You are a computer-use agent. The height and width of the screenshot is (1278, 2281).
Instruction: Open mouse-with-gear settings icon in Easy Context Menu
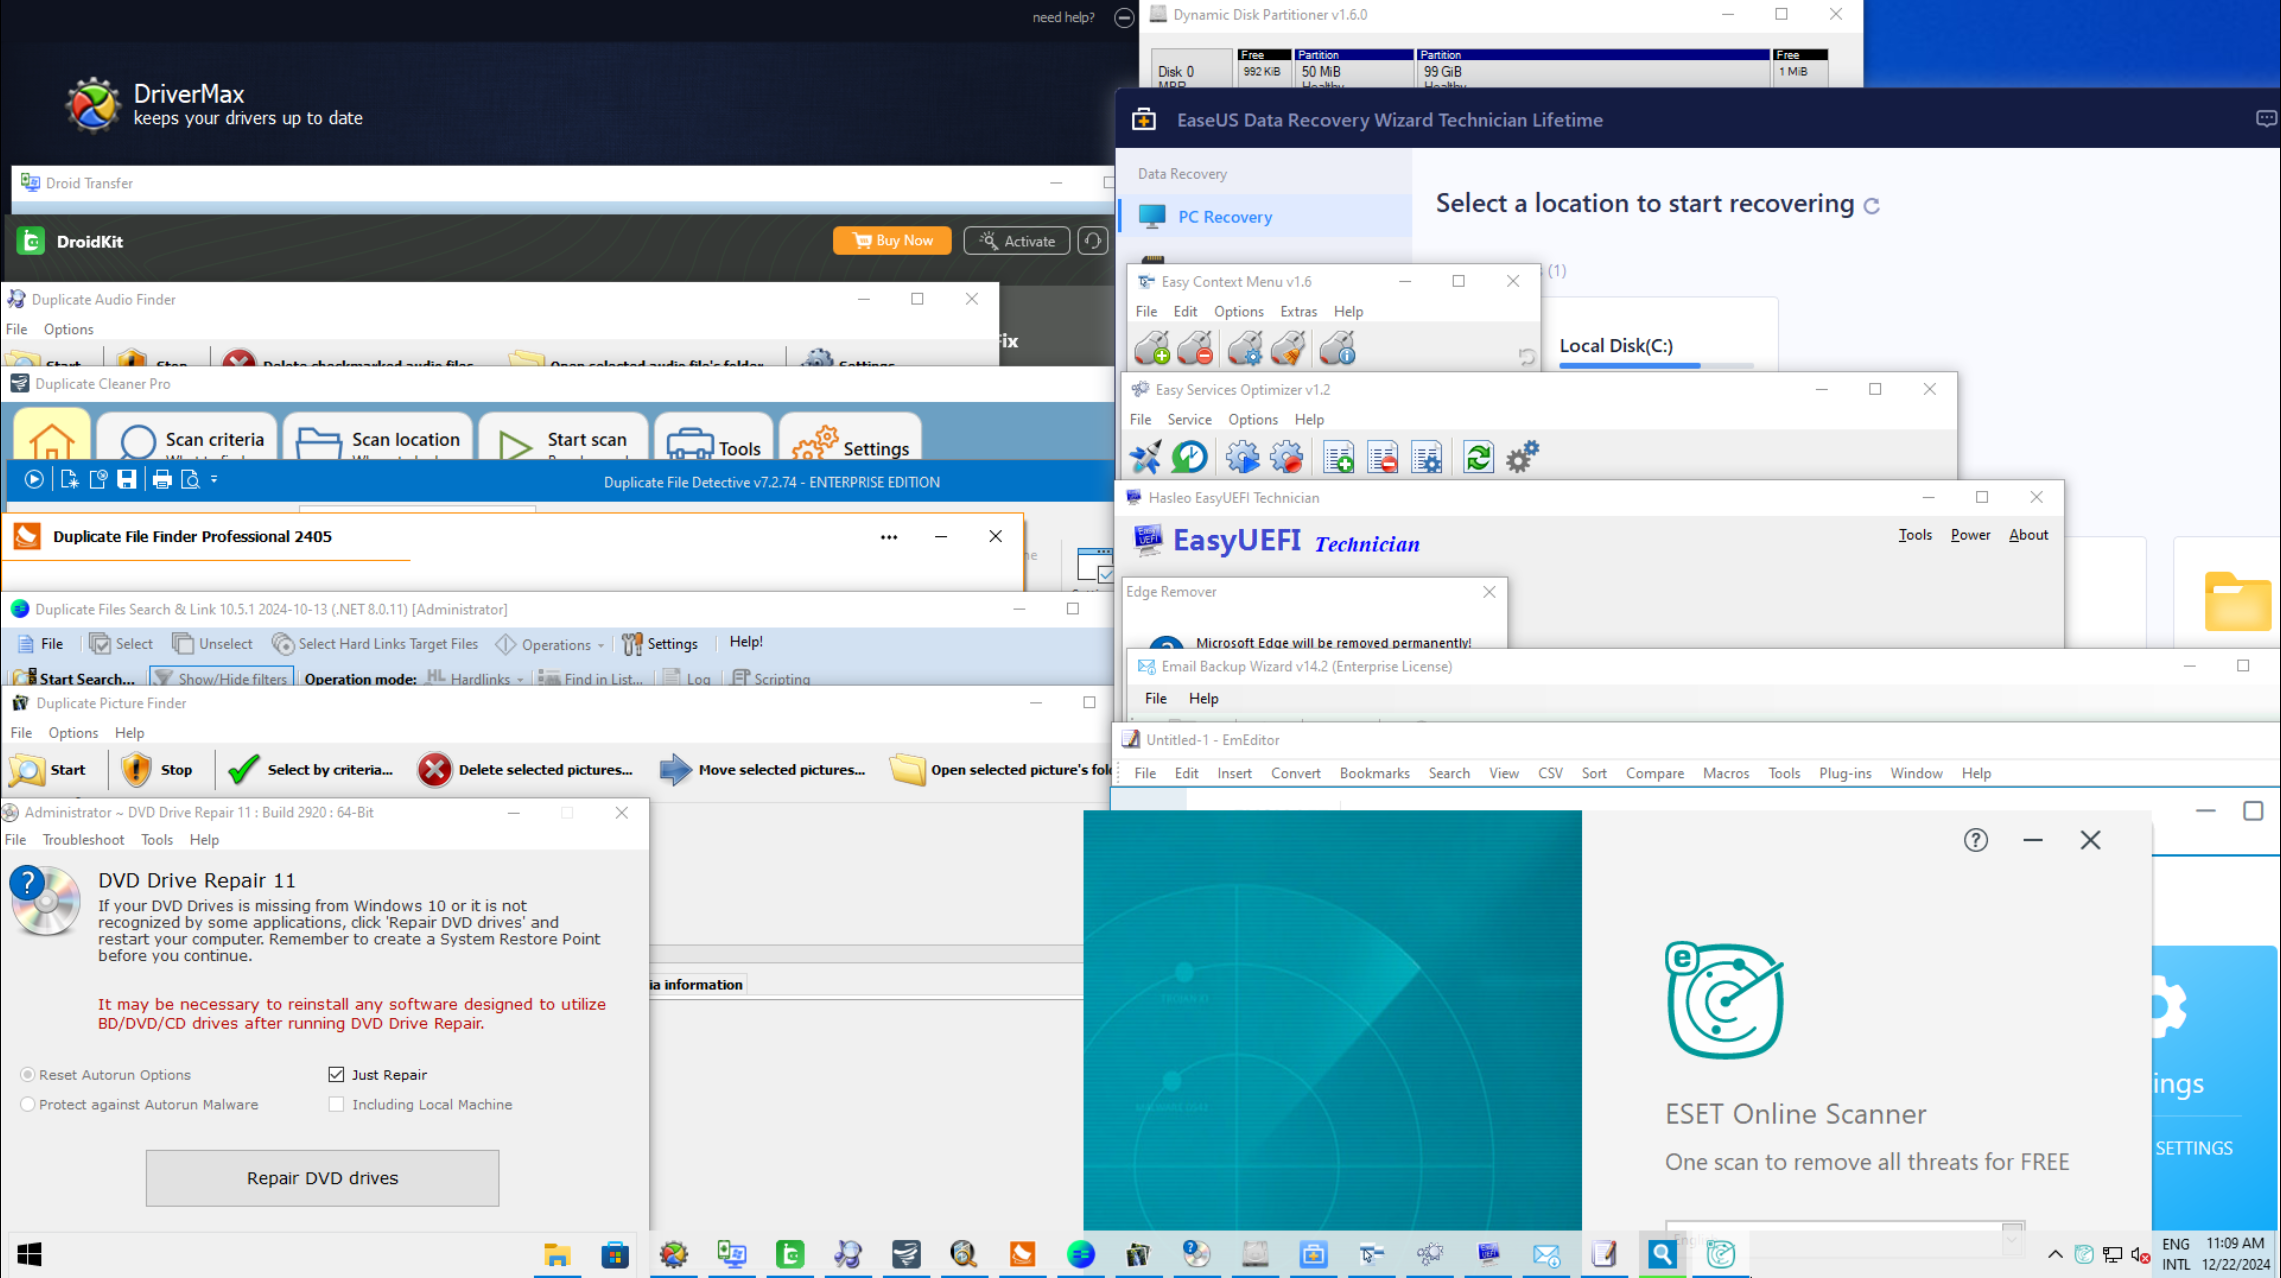click(1245, 348)
